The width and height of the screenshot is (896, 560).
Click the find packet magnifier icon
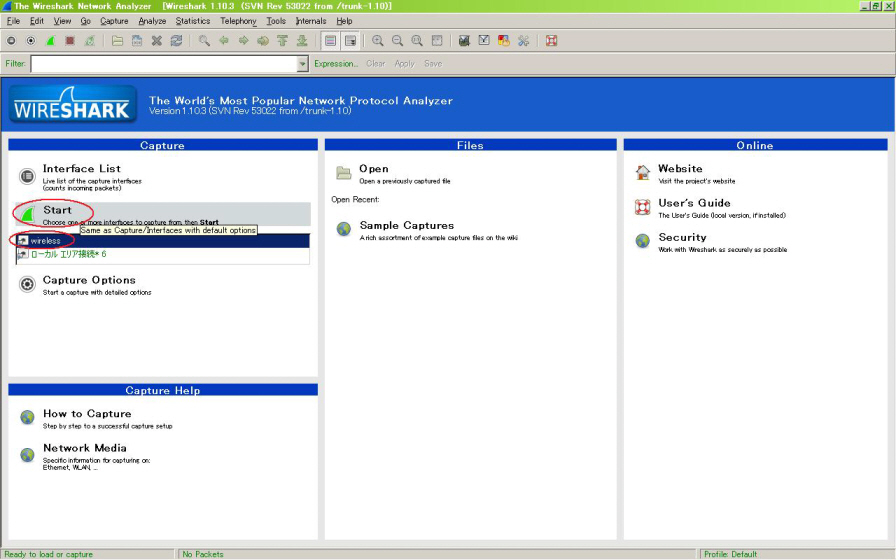pyautogui.click(x=204, y=41)
